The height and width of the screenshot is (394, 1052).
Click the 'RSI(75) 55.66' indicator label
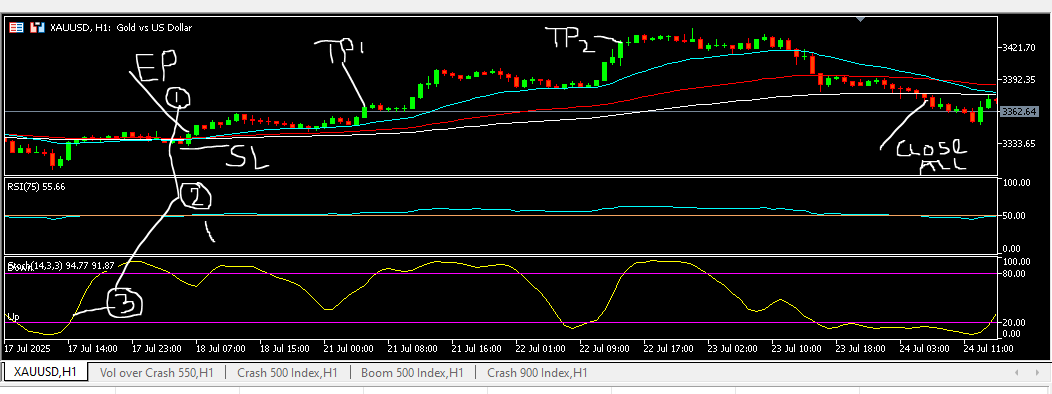coord(36,187)
